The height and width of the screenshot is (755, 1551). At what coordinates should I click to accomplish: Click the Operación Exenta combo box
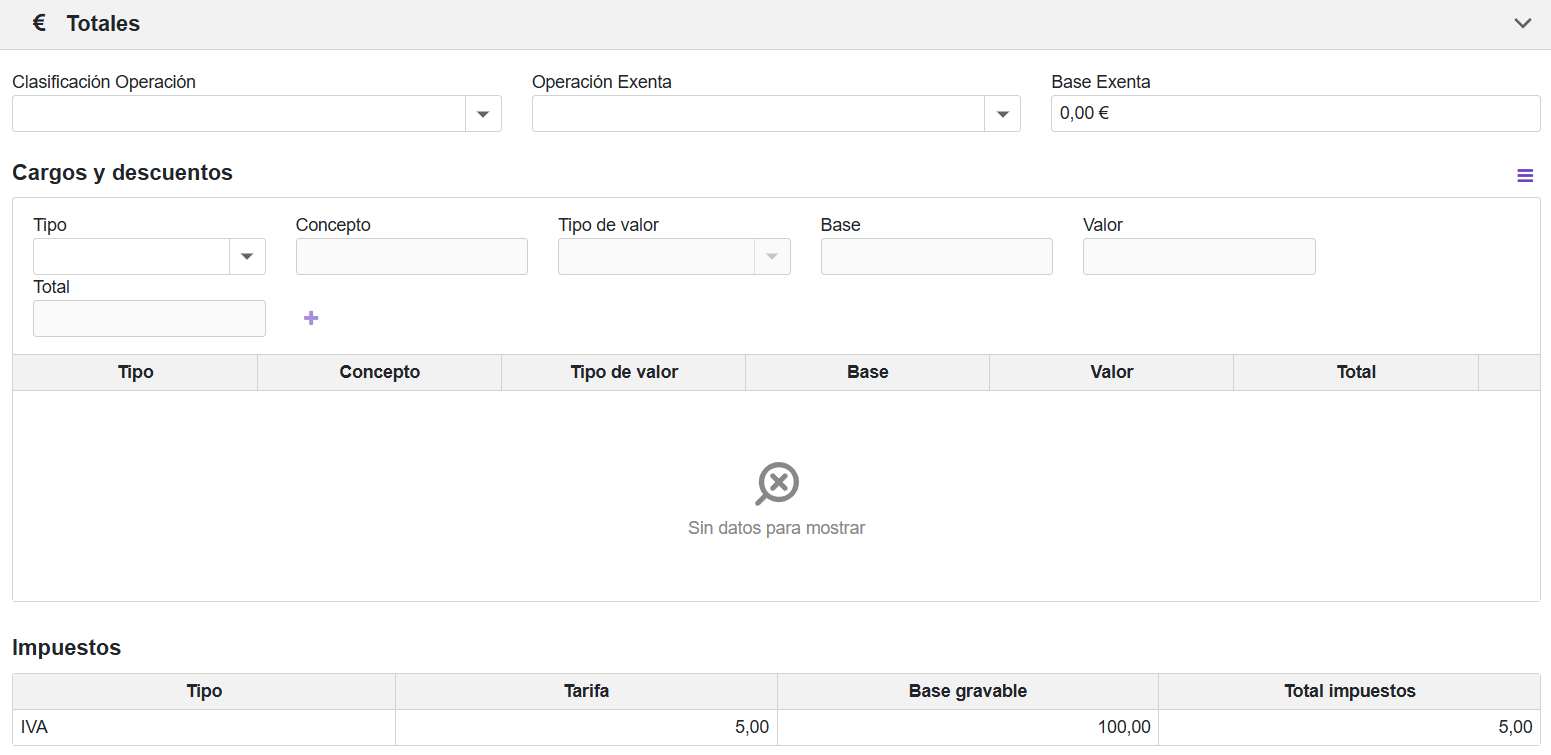tap(776, 114)
